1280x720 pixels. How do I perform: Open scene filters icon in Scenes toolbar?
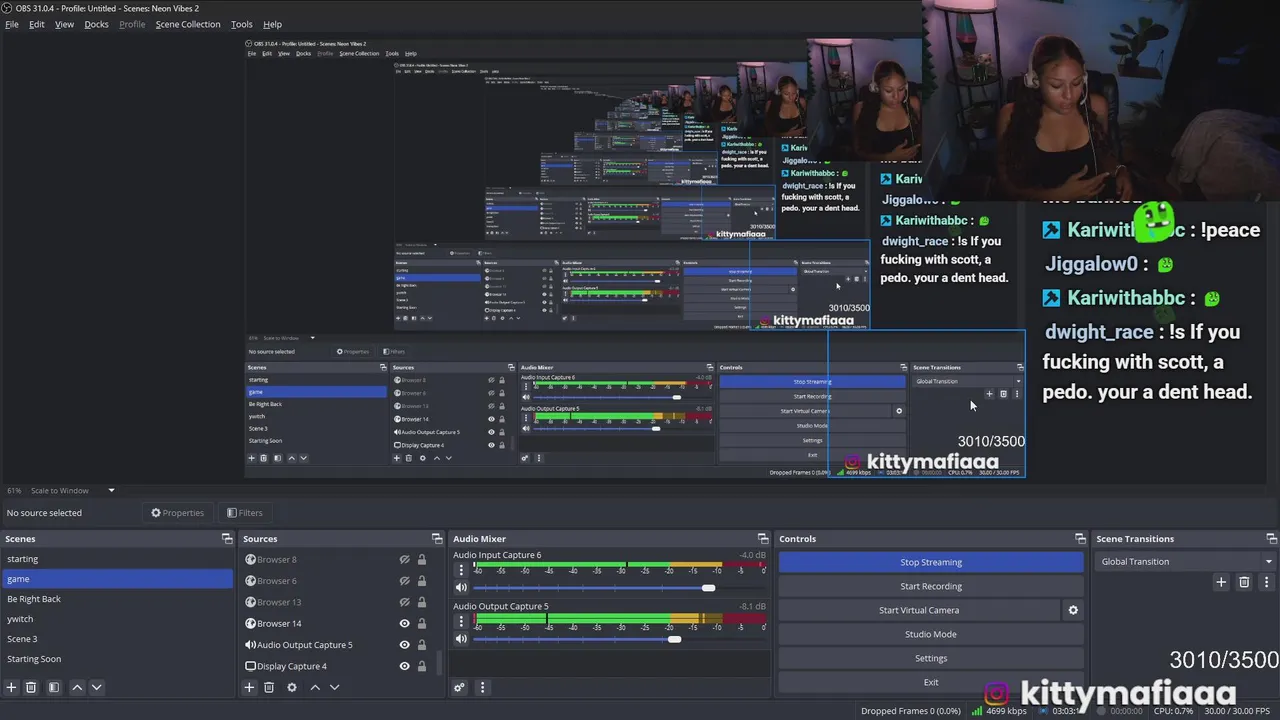pos(54,687)
